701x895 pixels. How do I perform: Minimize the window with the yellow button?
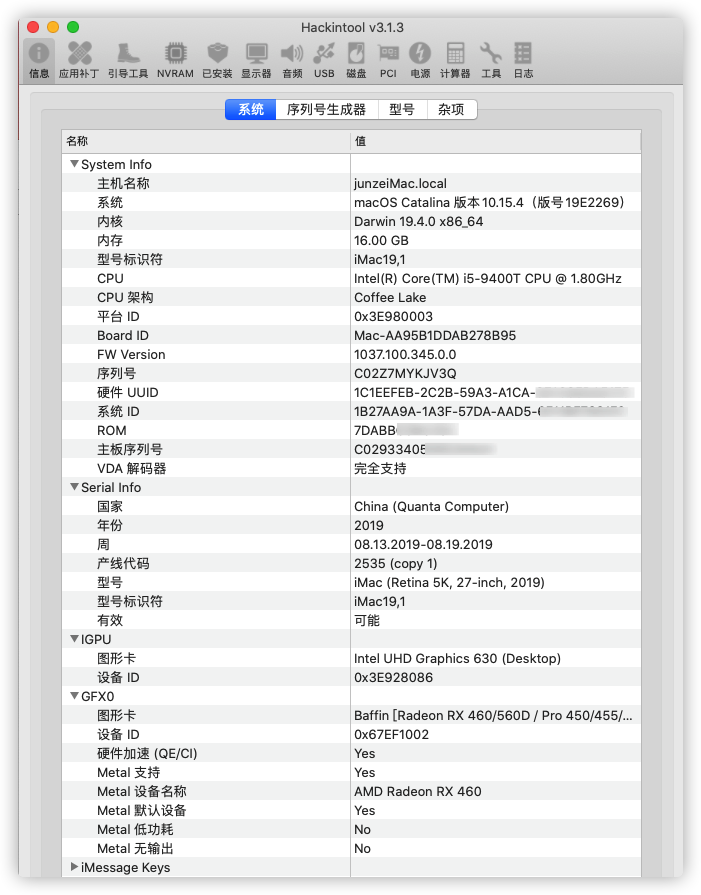pyautogui.click(x=53, y=27)
